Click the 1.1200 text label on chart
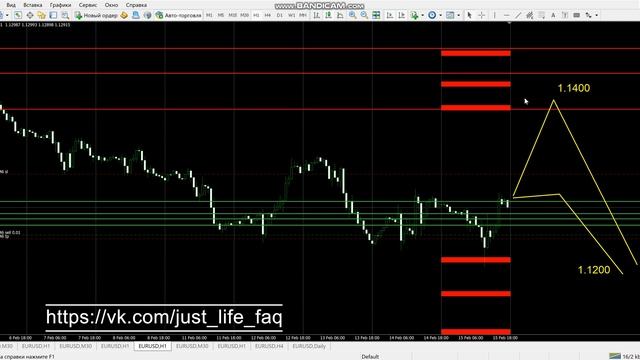The width and height of the screenshot is (640, 360). pos(594,269)
